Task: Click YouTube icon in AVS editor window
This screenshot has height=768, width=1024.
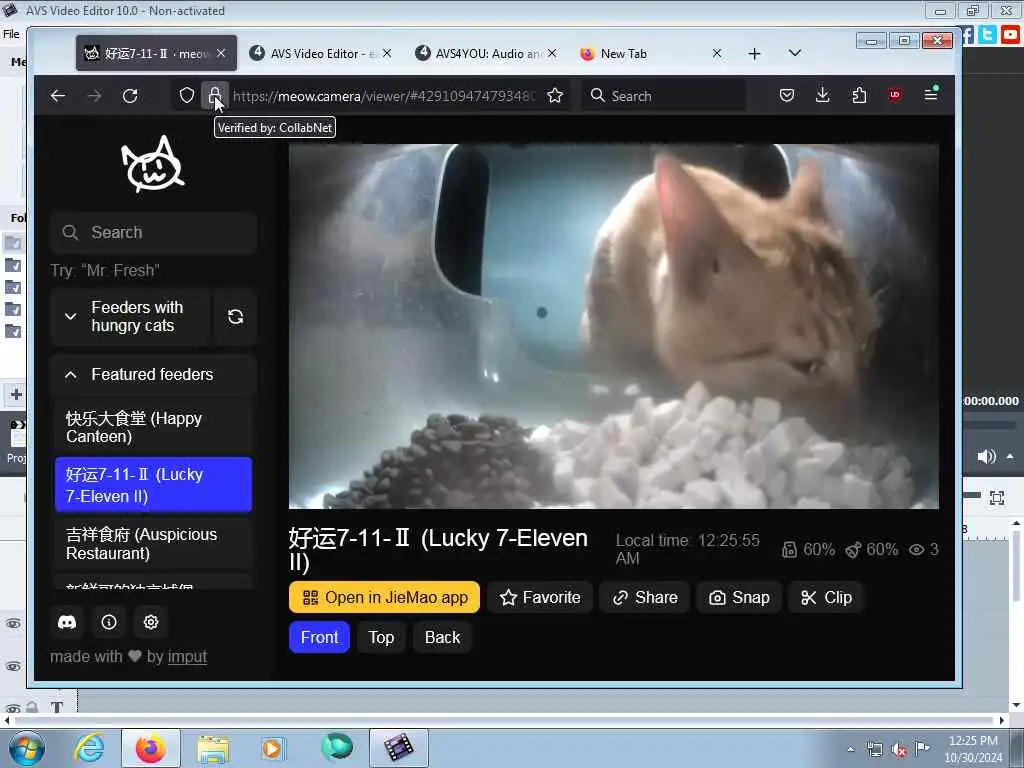Action: (x=1011, y=35)
